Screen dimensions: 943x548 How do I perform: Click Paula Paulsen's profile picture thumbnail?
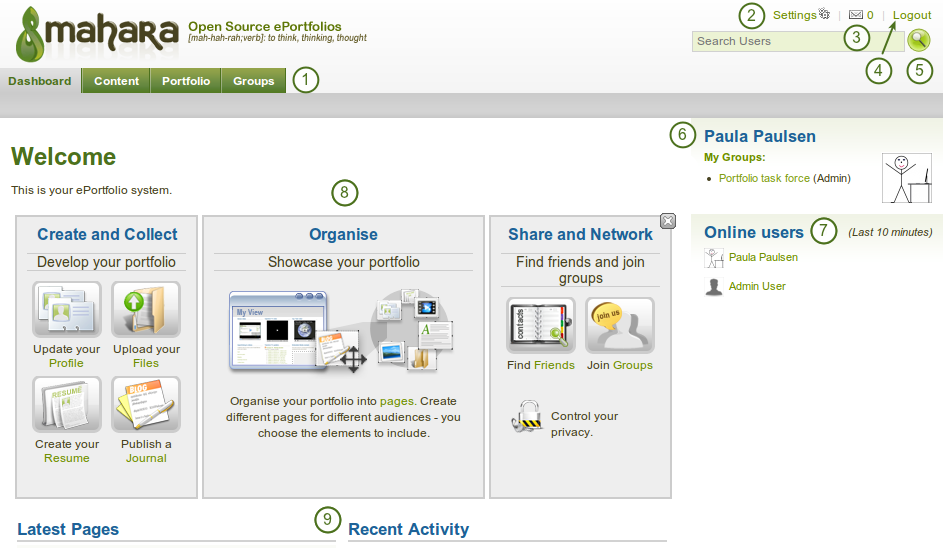click(x=906, y=178)
